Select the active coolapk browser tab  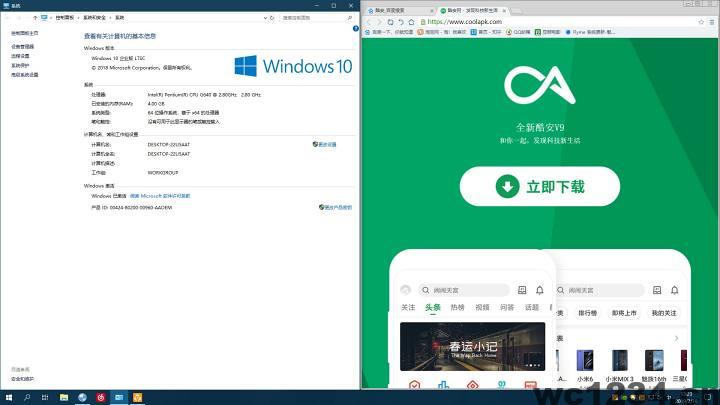(472, 10)
